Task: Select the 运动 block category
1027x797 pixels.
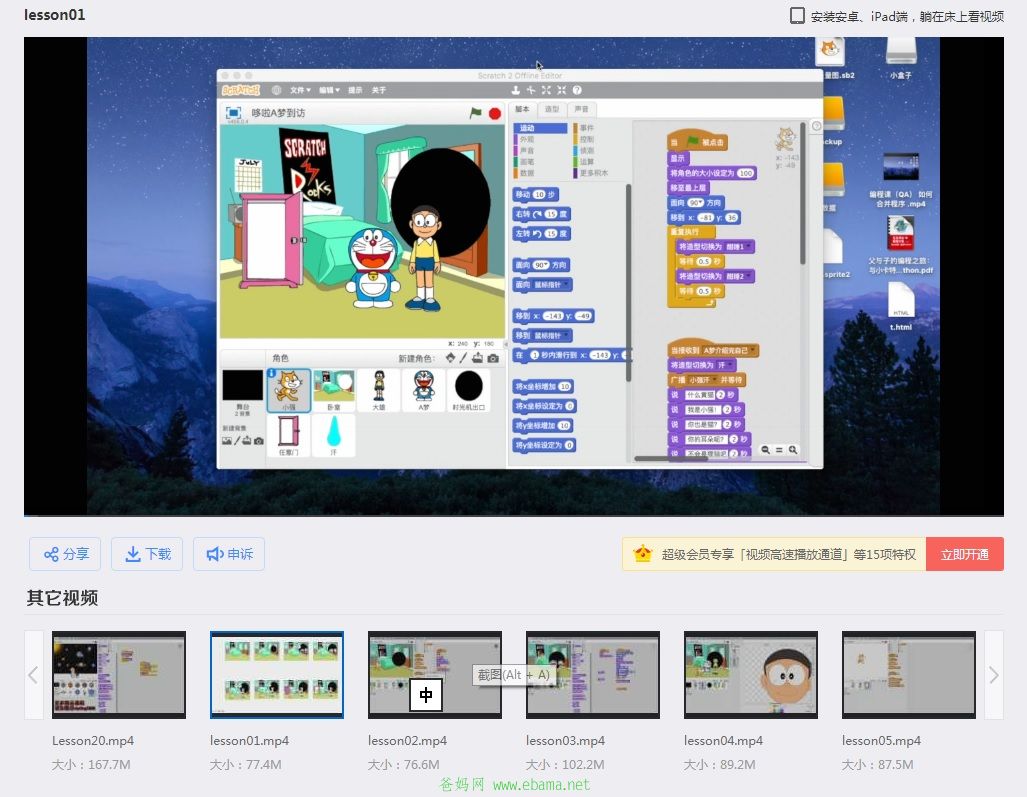Action: pyautogui.click(x=540, y=128)
